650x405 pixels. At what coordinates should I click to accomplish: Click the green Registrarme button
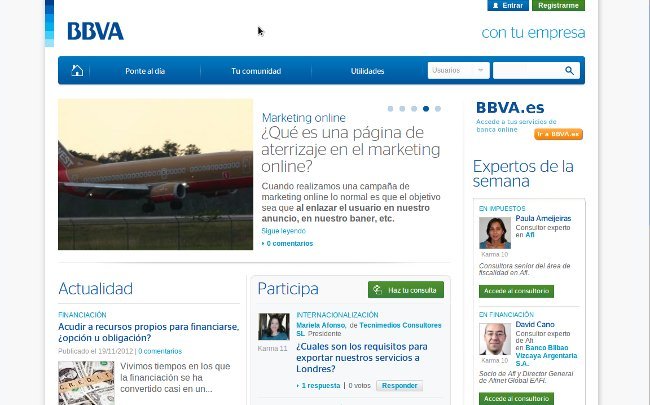[558, 6]
